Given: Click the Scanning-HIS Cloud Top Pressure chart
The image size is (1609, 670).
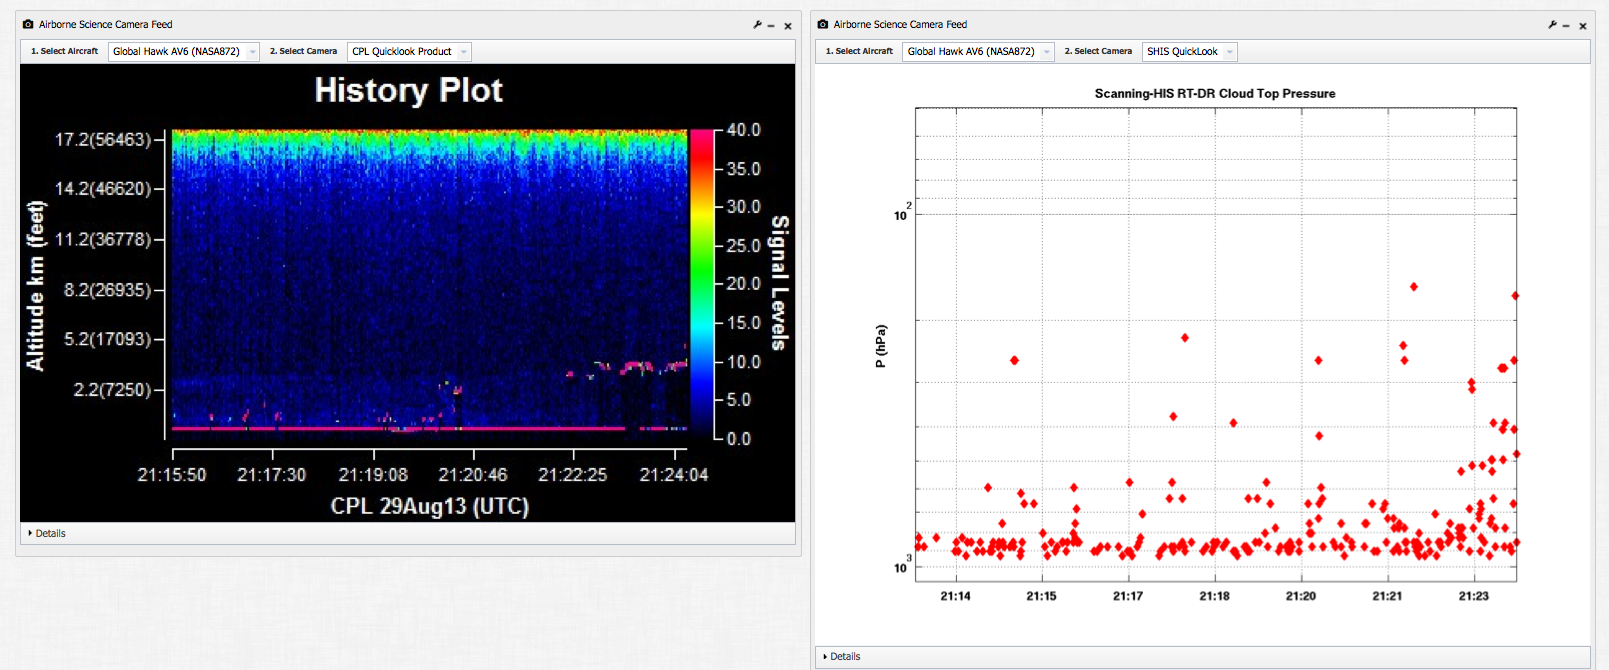Looking at the screenshot, I should point(1215,345).
